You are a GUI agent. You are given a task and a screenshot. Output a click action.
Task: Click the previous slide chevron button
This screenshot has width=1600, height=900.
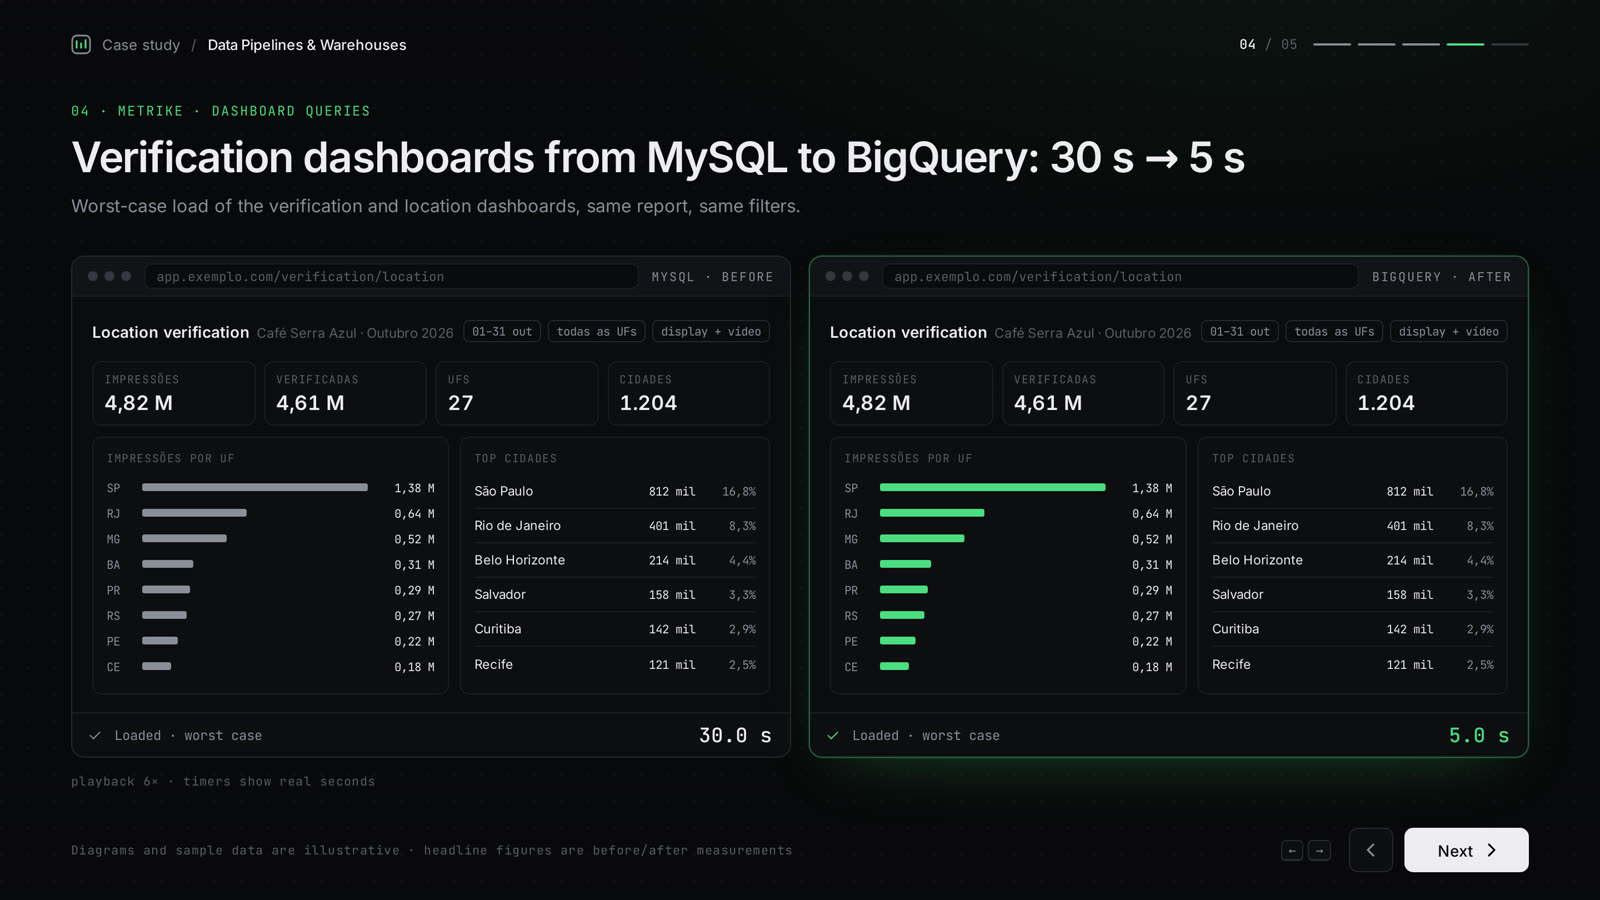tap(1371, 850)
